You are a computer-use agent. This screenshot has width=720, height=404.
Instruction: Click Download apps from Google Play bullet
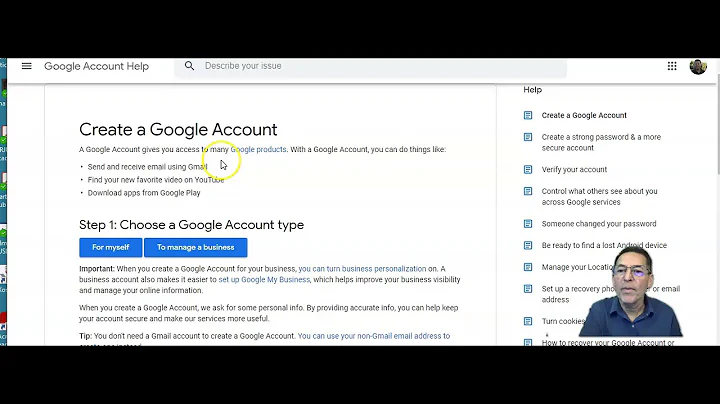coord(144,193)
